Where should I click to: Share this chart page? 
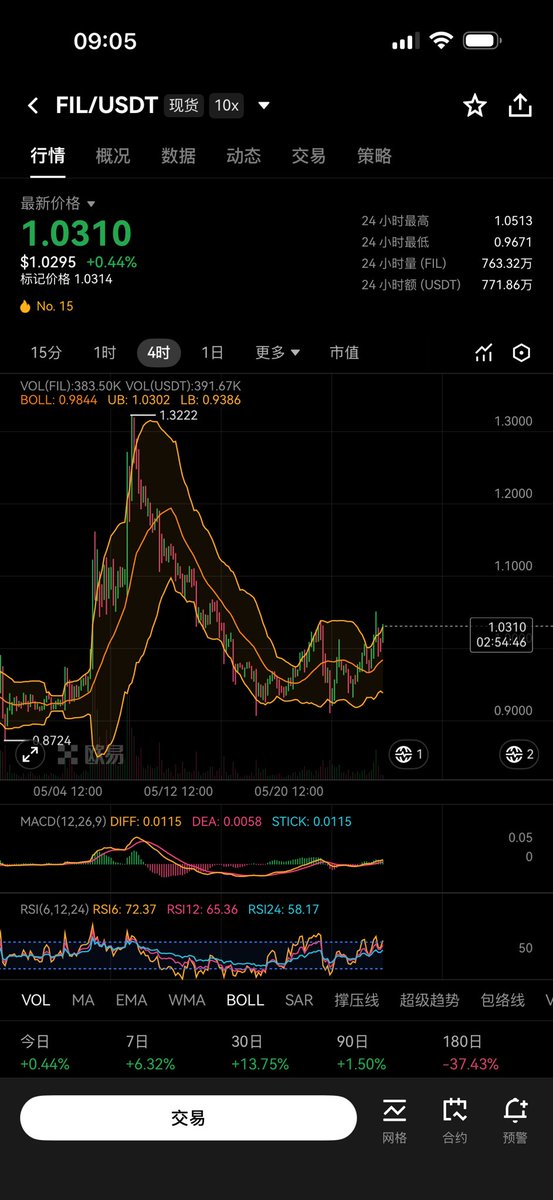click(x=520, y=106)
